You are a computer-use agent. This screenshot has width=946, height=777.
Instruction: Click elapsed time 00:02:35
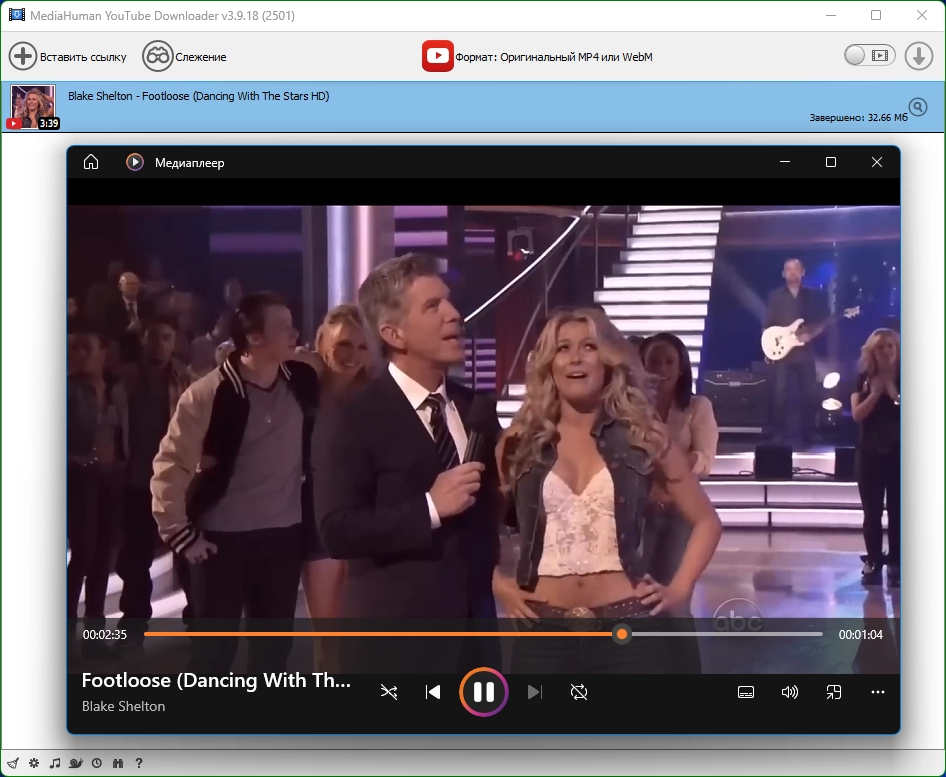pyautogui.click(x=104, y=635)
